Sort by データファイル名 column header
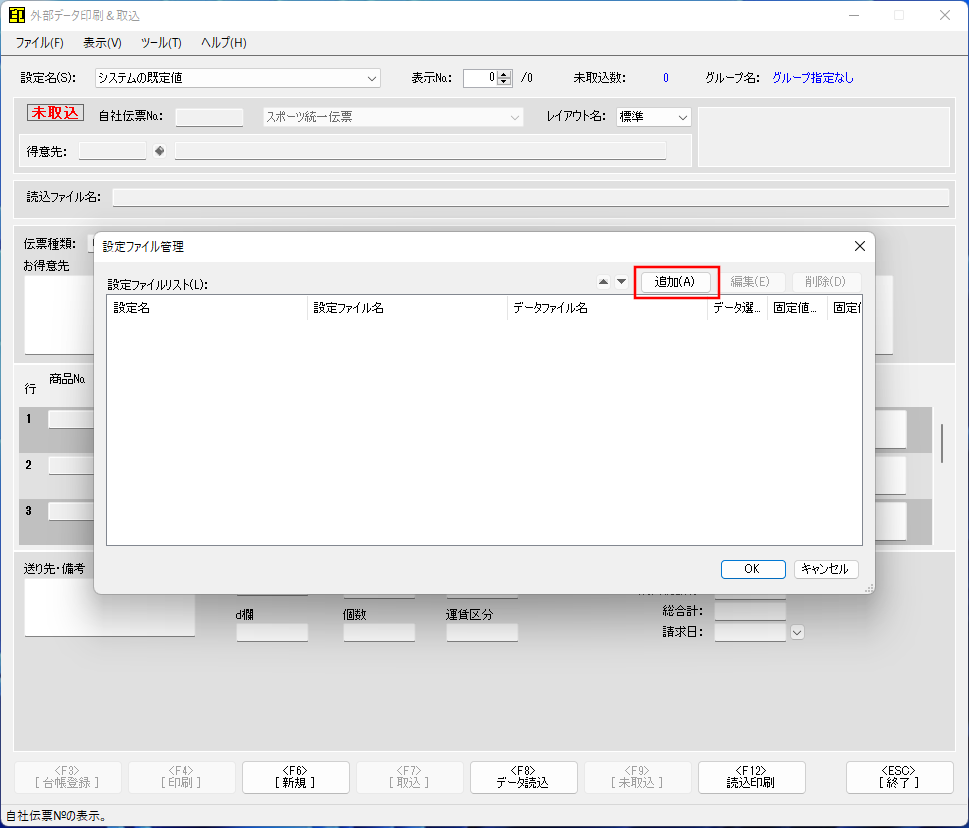This screenshot has height=828, width=969. tap(607, 308)
